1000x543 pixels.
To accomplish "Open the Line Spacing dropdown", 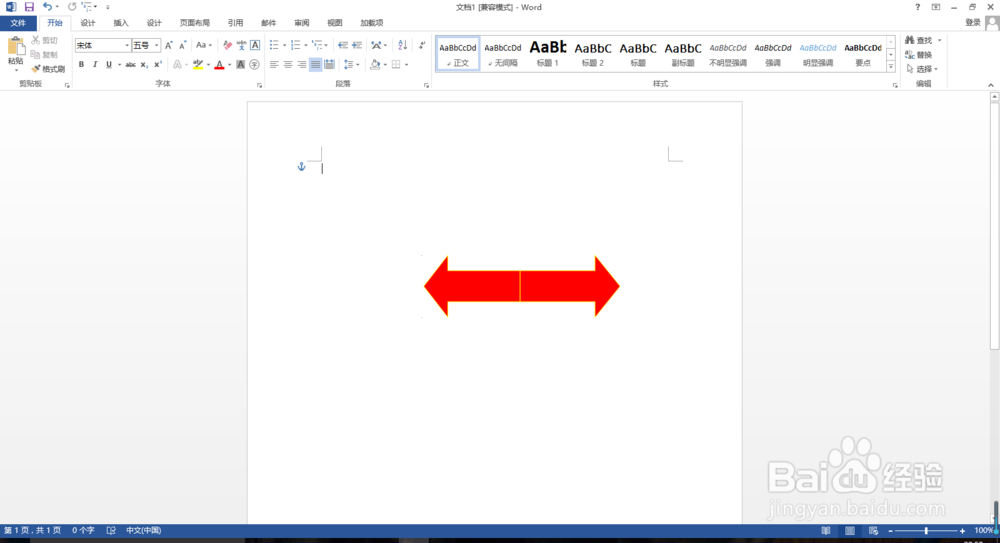I will (351, 64).
